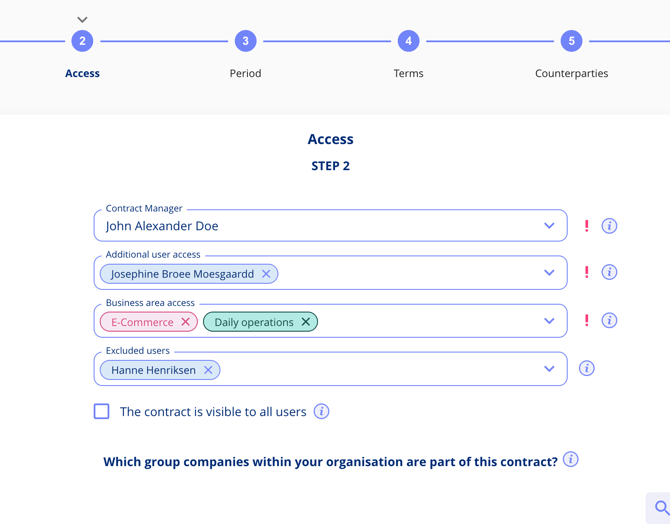
Task: Remove the E-Commerce tag
Action: 185,321
